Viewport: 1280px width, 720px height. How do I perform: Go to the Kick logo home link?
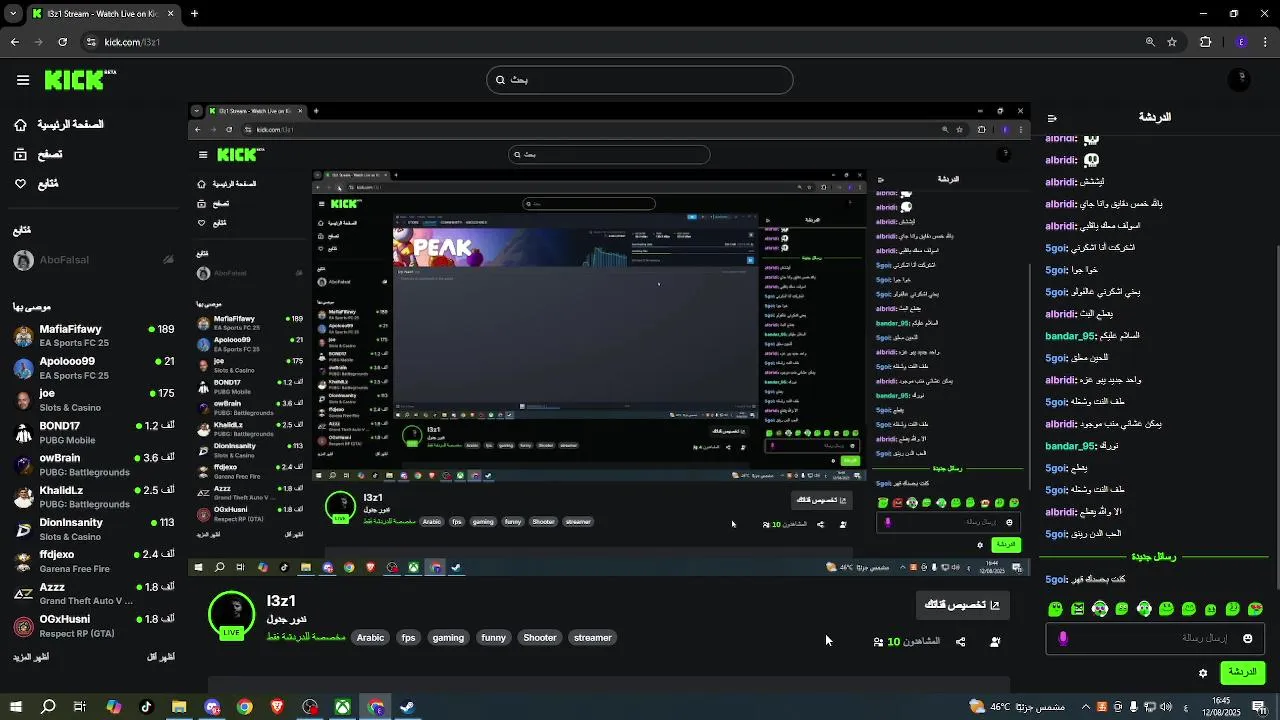80,80
